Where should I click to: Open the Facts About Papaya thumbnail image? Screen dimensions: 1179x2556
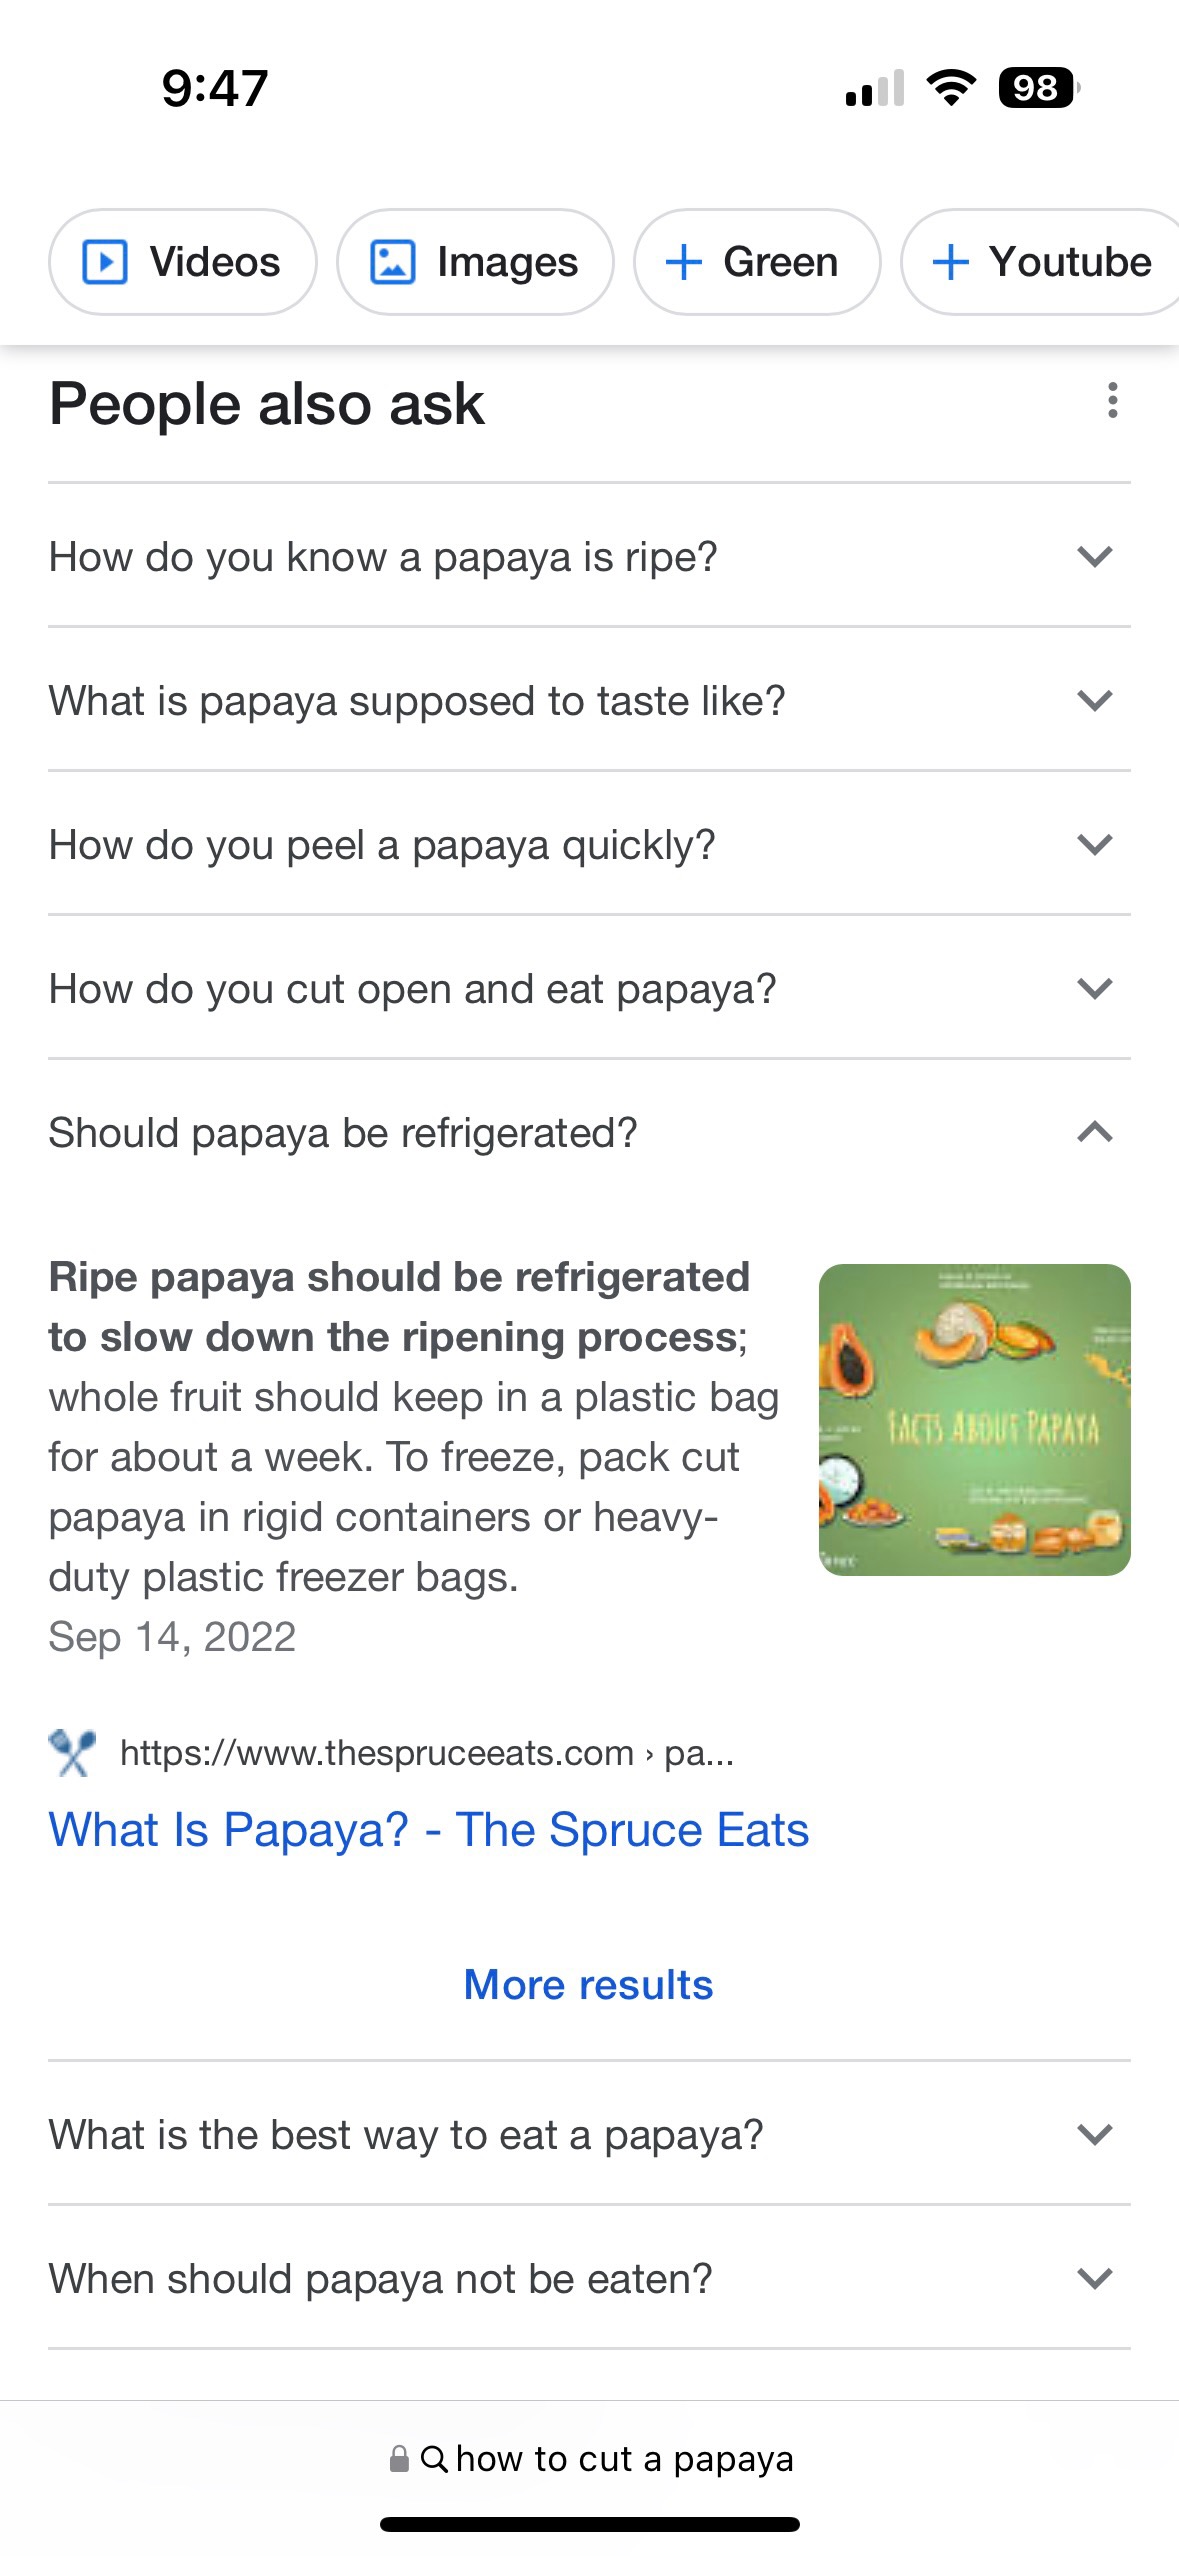[x=974, y=1419]
